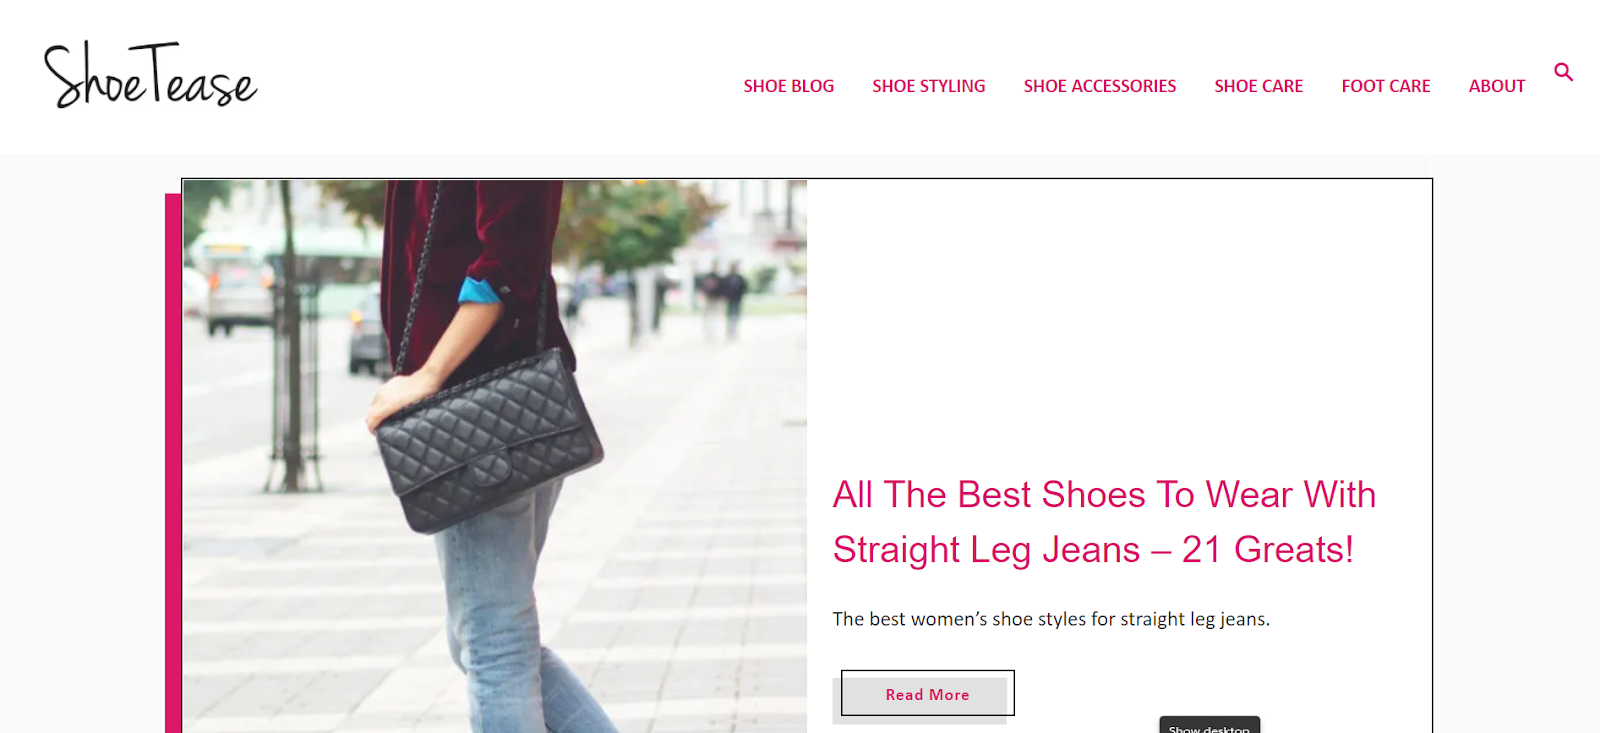Screen dimensions: 1600x733
Task: Click the Show desktop tooltip
Action: 1209,726
